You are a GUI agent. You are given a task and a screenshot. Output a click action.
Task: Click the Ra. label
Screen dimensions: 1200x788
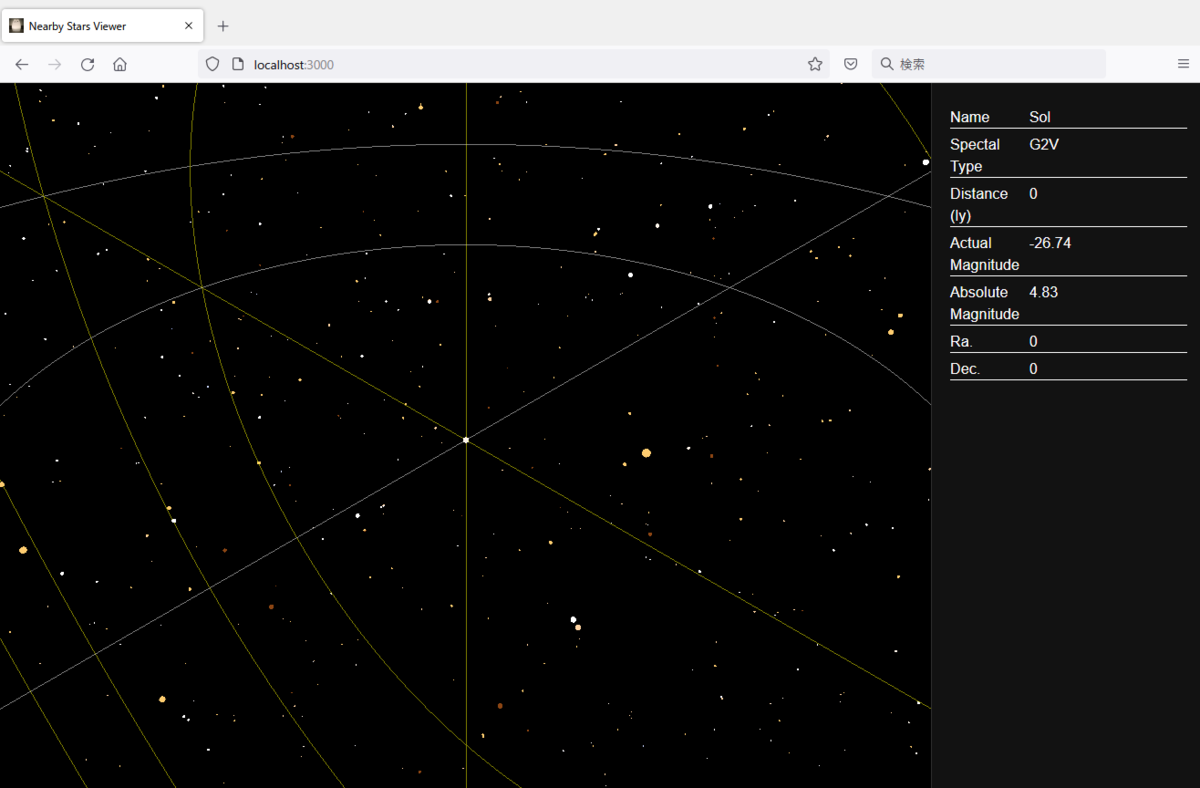(961, 341)
